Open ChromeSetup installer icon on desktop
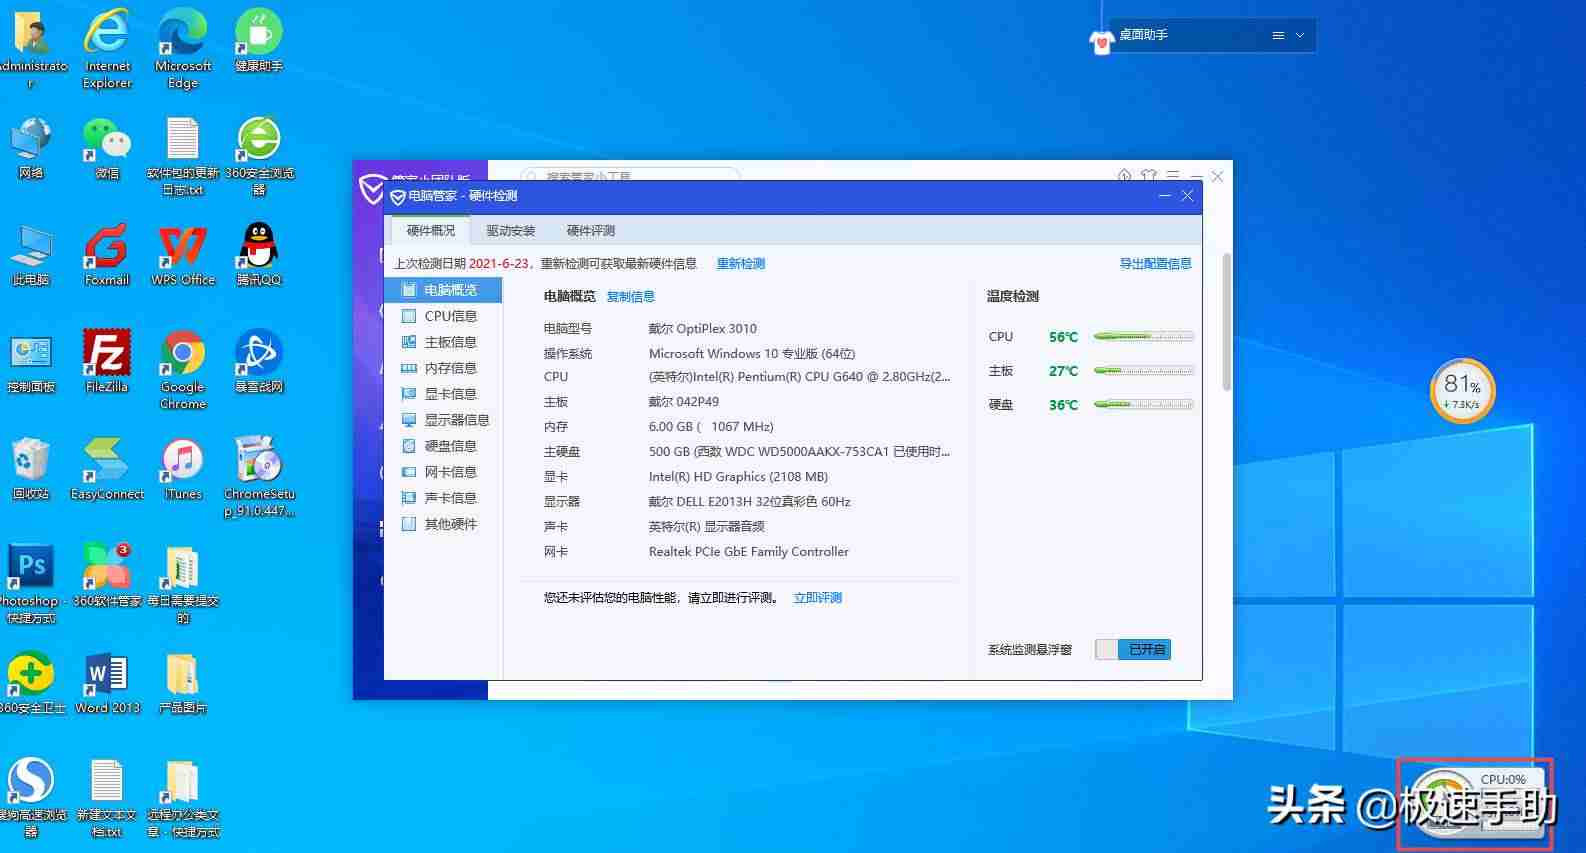Image resolution: width=1586 pixels, height=853 pixels. click(259, 477)
